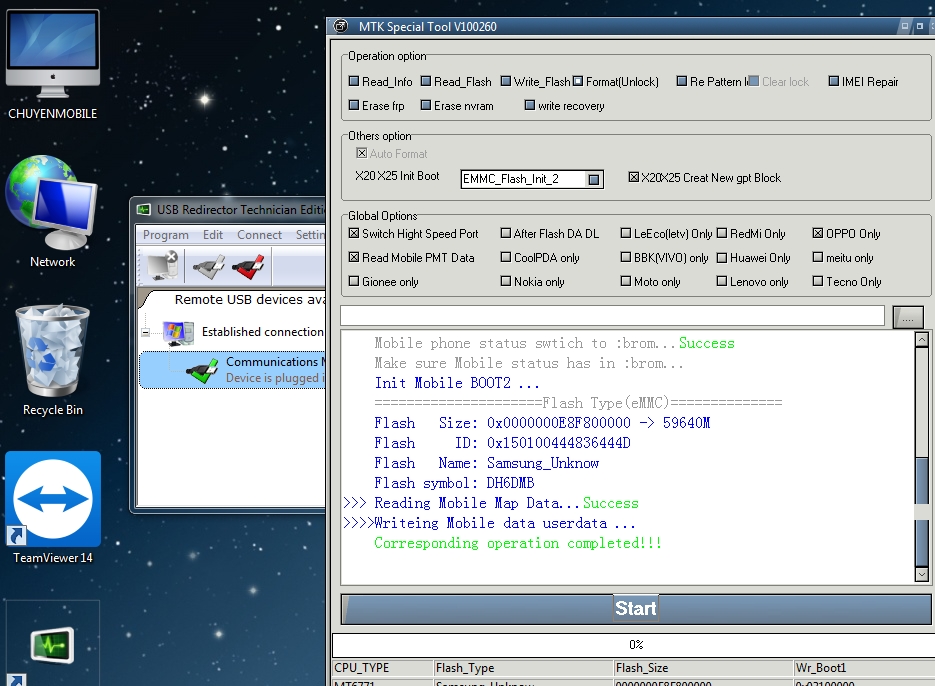Tick the CoolPDA only checkbox

tap(506, 257)
